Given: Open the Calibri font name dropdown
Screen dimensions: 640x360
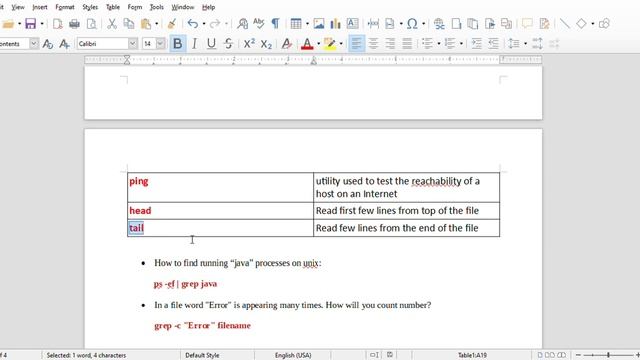Looking at the screenshot, I should pyautogui.click(x=133, y=44).
